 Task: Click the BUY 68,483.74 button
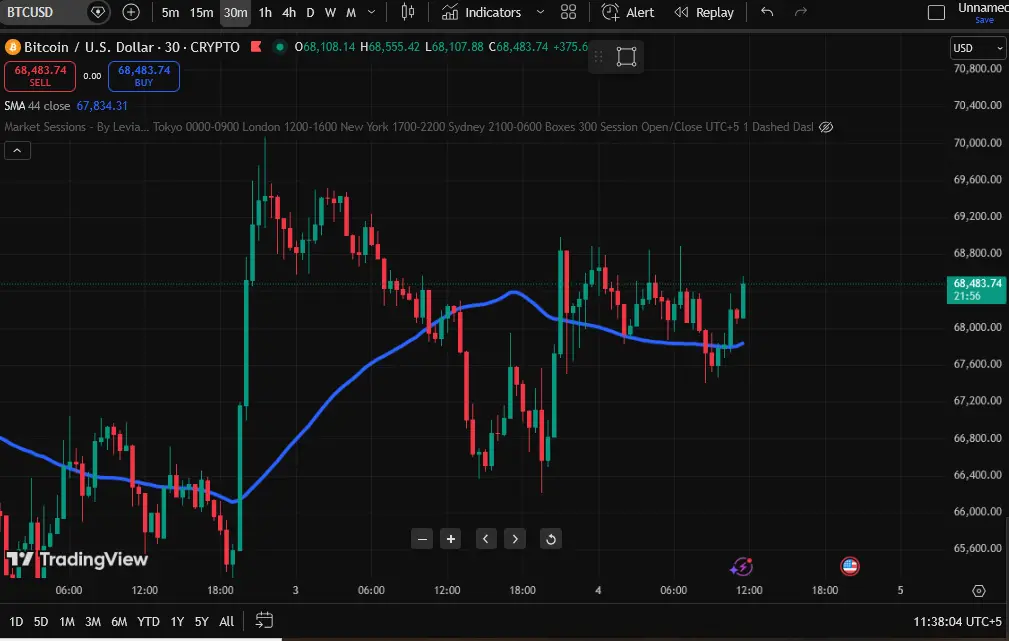click(x=143, y=76)
